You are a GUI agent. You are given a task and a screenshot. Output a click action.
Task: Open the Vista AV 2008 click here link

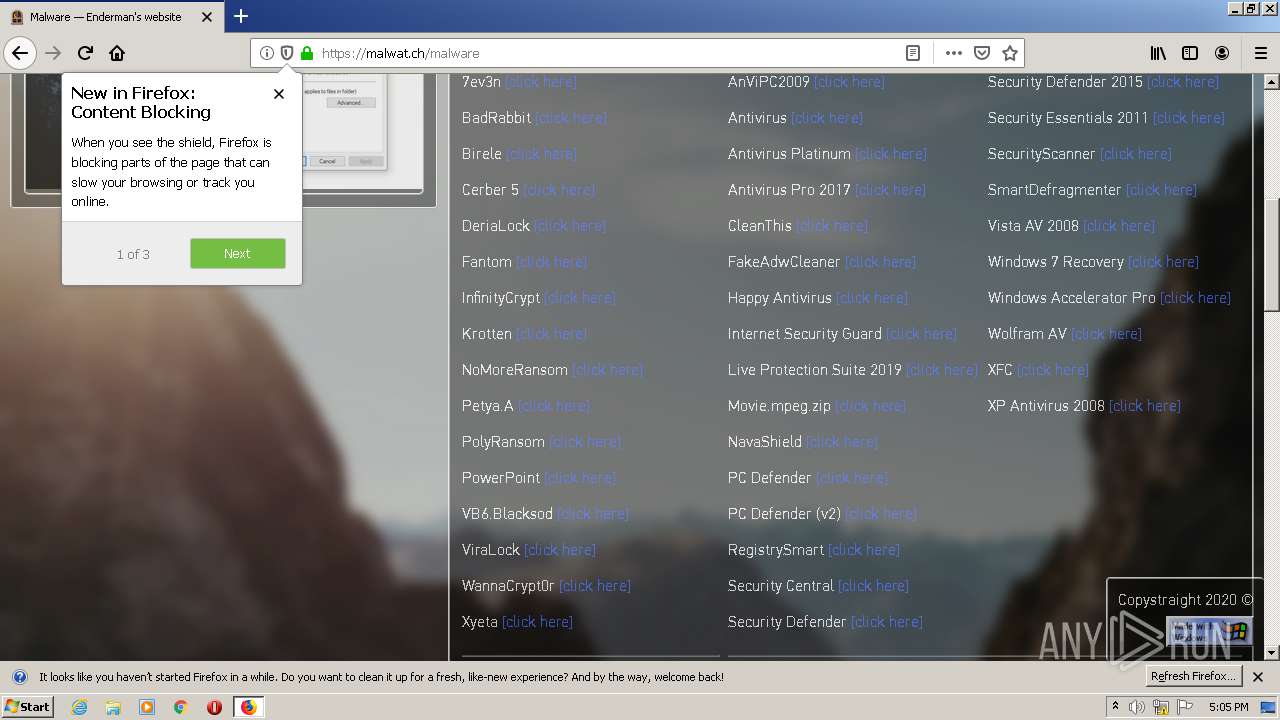coord(1119,226)
